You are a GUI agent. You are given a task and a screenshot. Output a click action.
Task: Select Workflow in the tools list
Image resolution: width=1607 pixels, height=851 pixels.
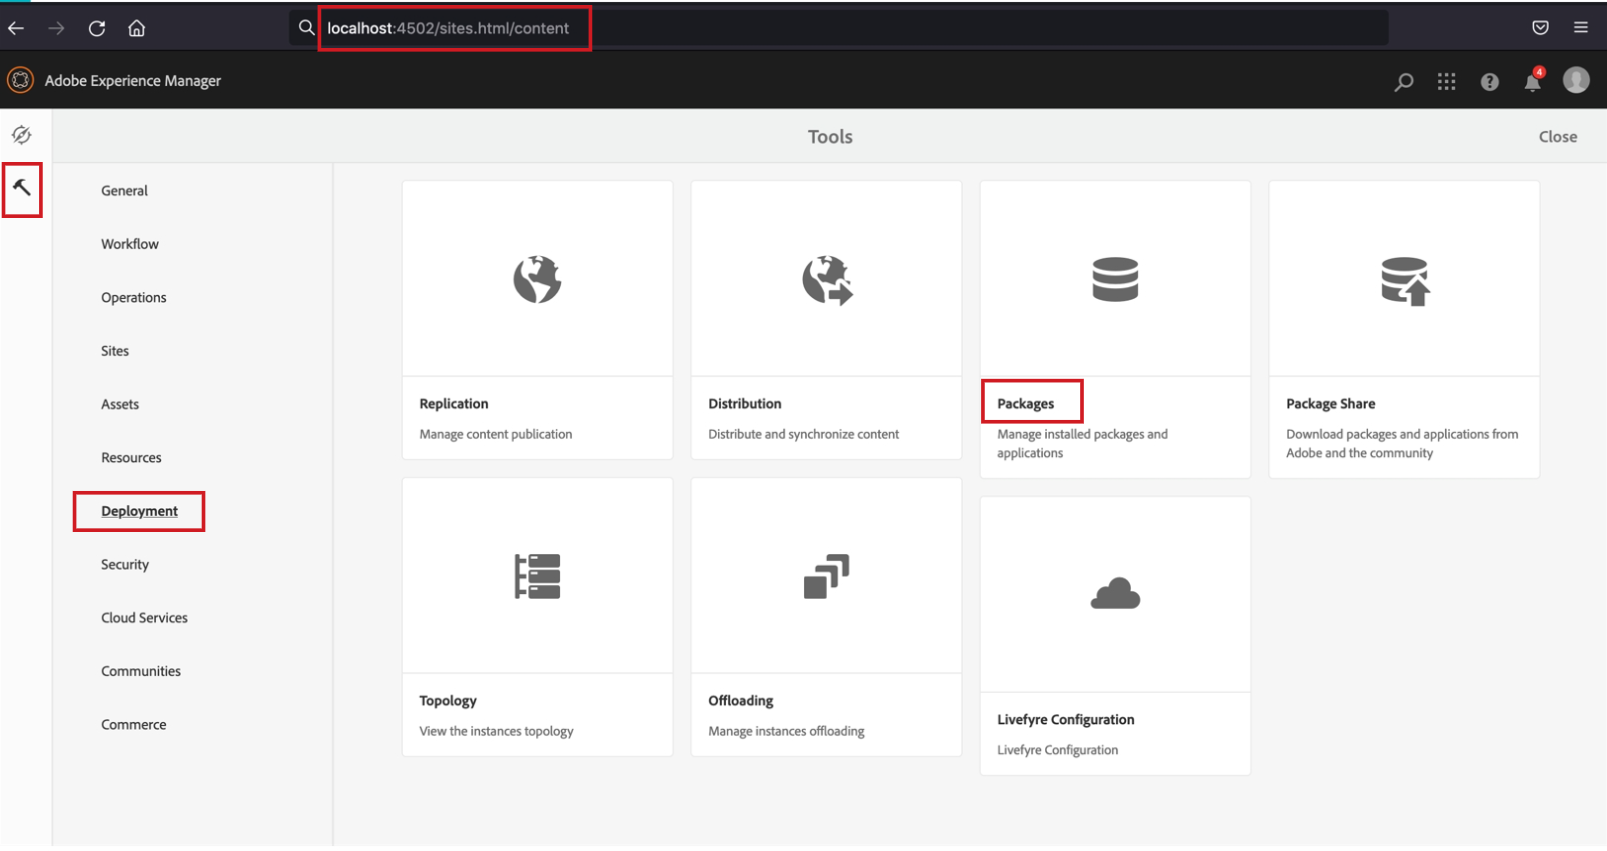[x=130, y=244]
